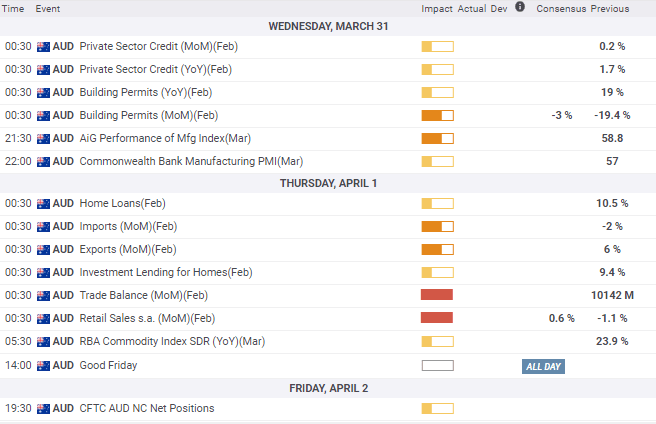This screenshot has height=424, width=656.
Task: Open Investment Lending for Homes(Feb) event
Action: pos(166,272)
